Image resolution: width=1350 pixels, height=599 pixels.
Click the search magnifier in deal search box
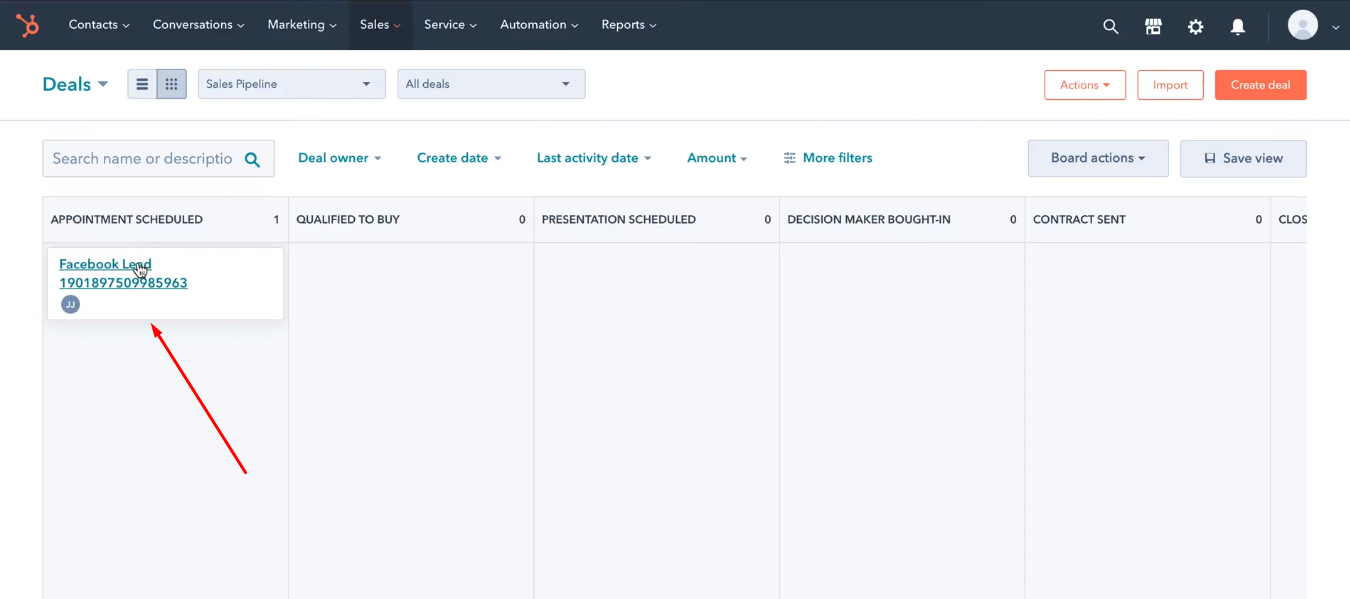point(252,159)
